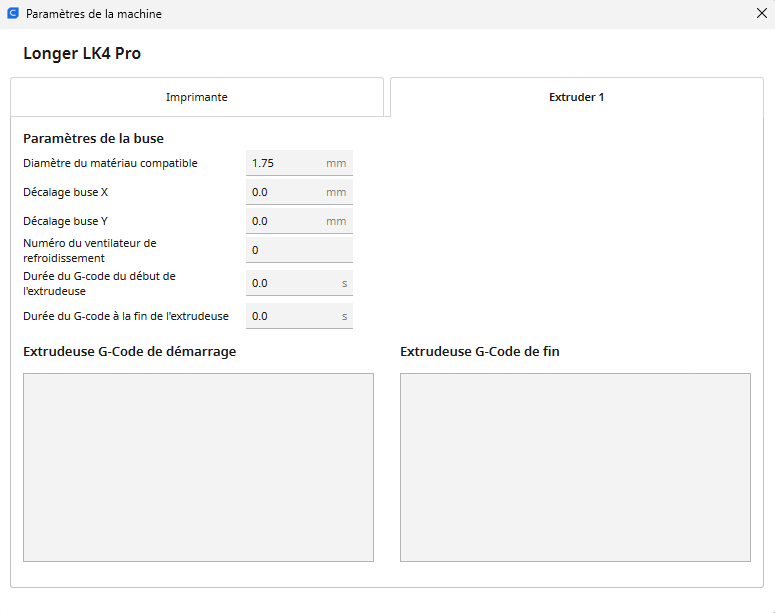Screen dimensions: 775x613
Task: Edit Durée du G-code du début field
Action: pos(299,283)
